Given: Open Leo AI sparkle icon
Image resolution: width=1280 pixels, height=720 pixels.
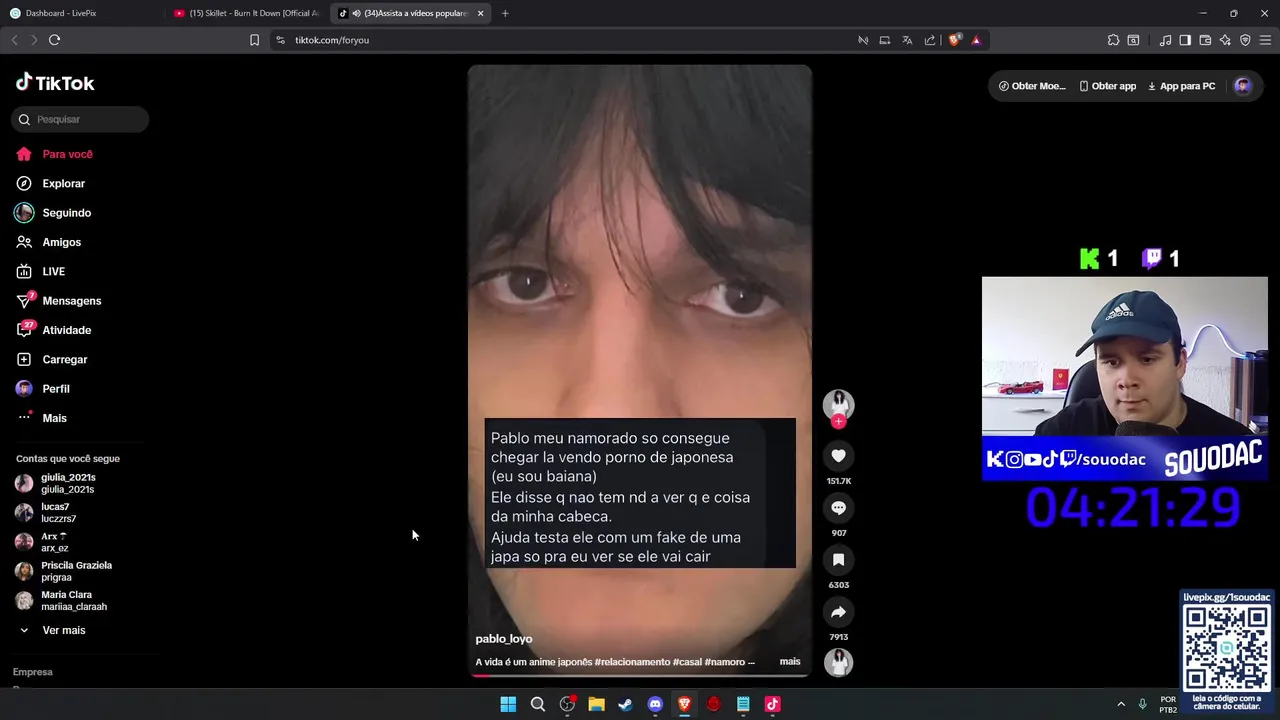Looking at the screenshot, I should (x=1225, y=40).
